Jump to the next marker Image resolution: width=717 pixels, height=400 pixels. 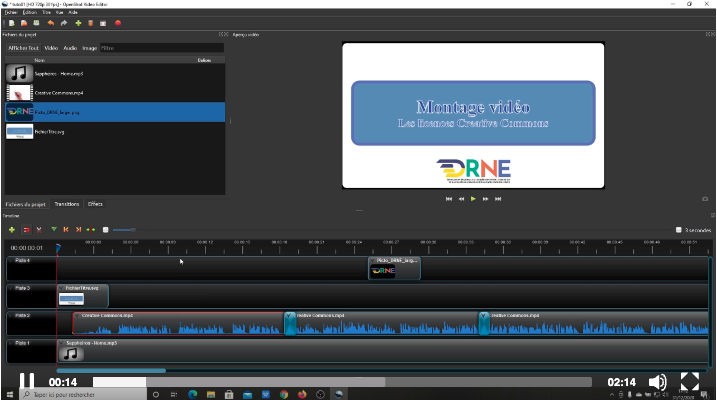[78, 229]
